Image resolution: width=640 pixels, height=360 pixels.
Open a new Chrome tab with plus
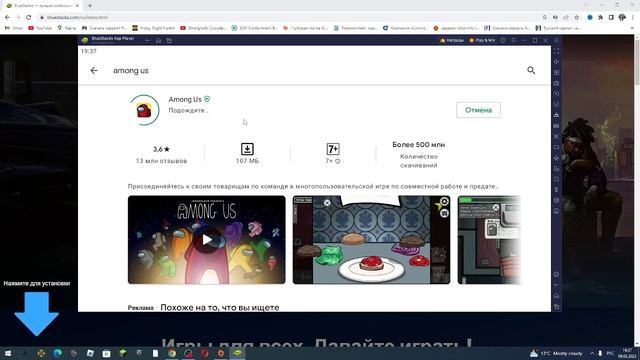(90, 6)
